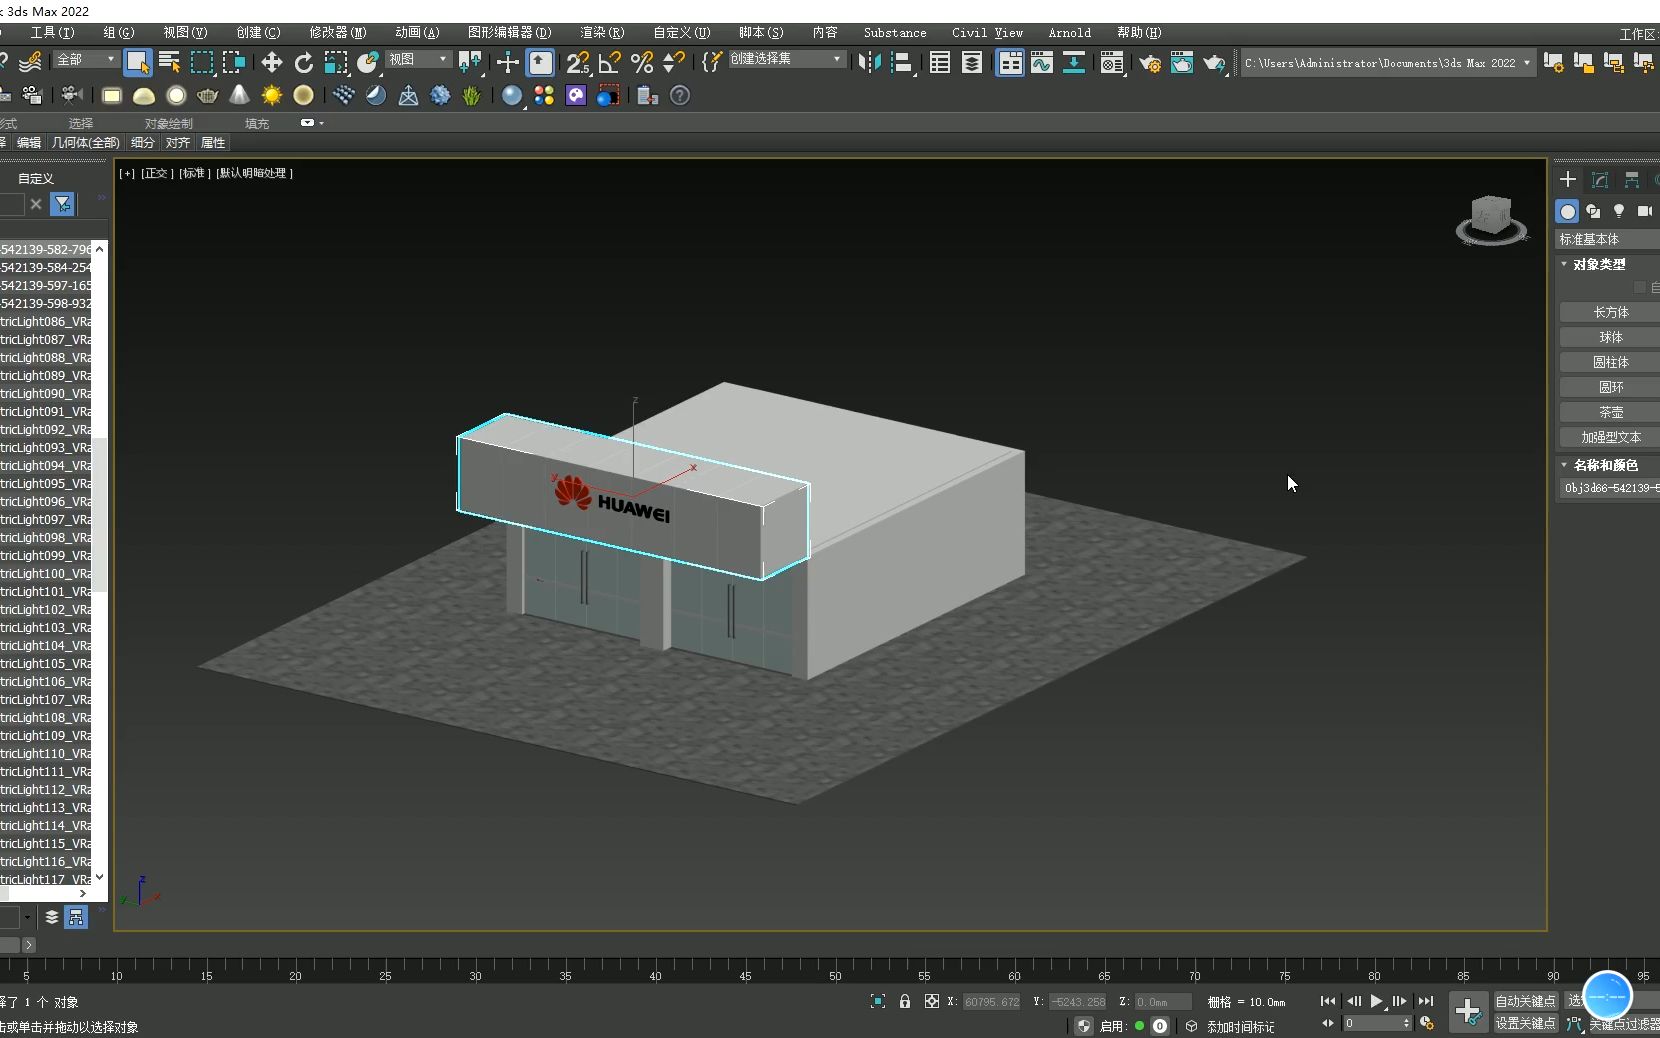The height and width of the screenshot is (1038, 1660).
Task: Toggle '自动关键点' auto key mode
Action: (1525, 1001)
